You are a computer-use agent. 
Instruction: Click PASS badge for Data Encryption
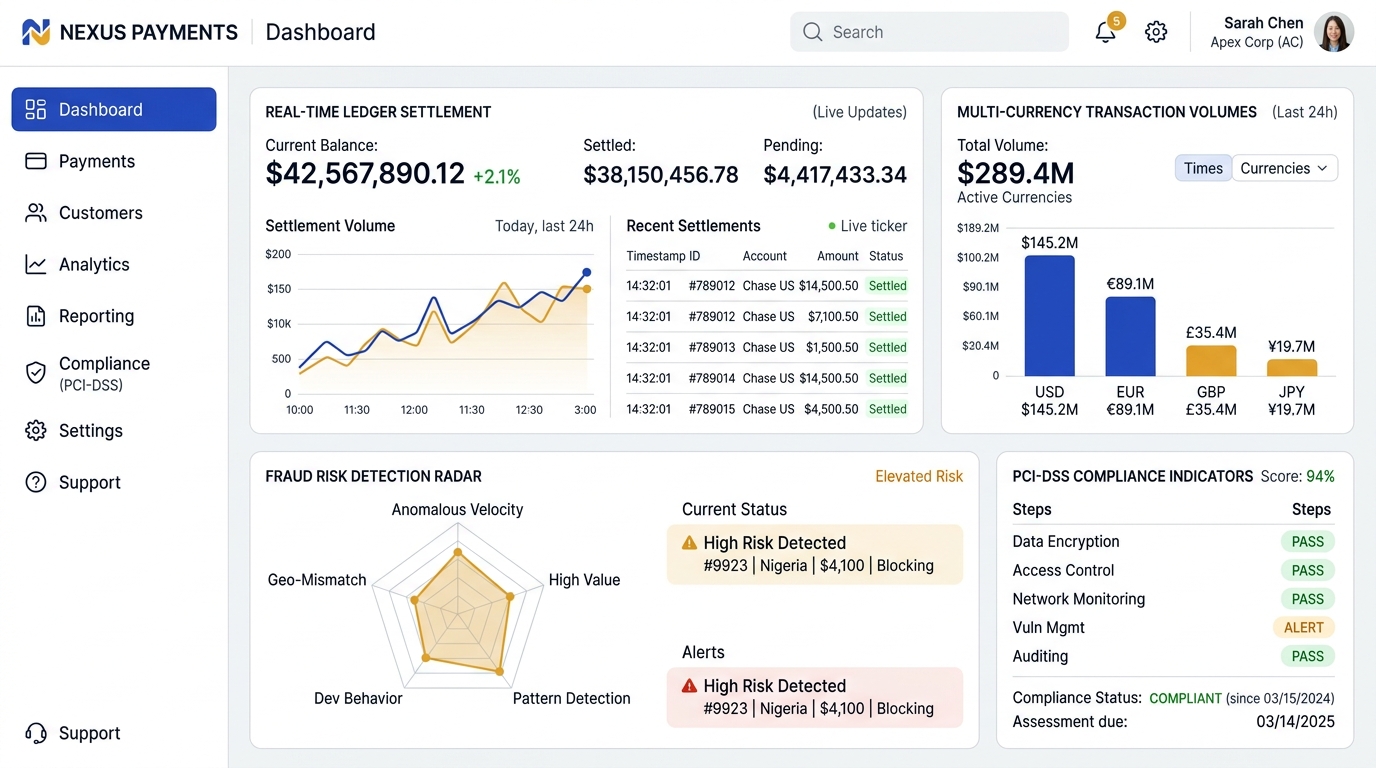[x=1308, y=542]
